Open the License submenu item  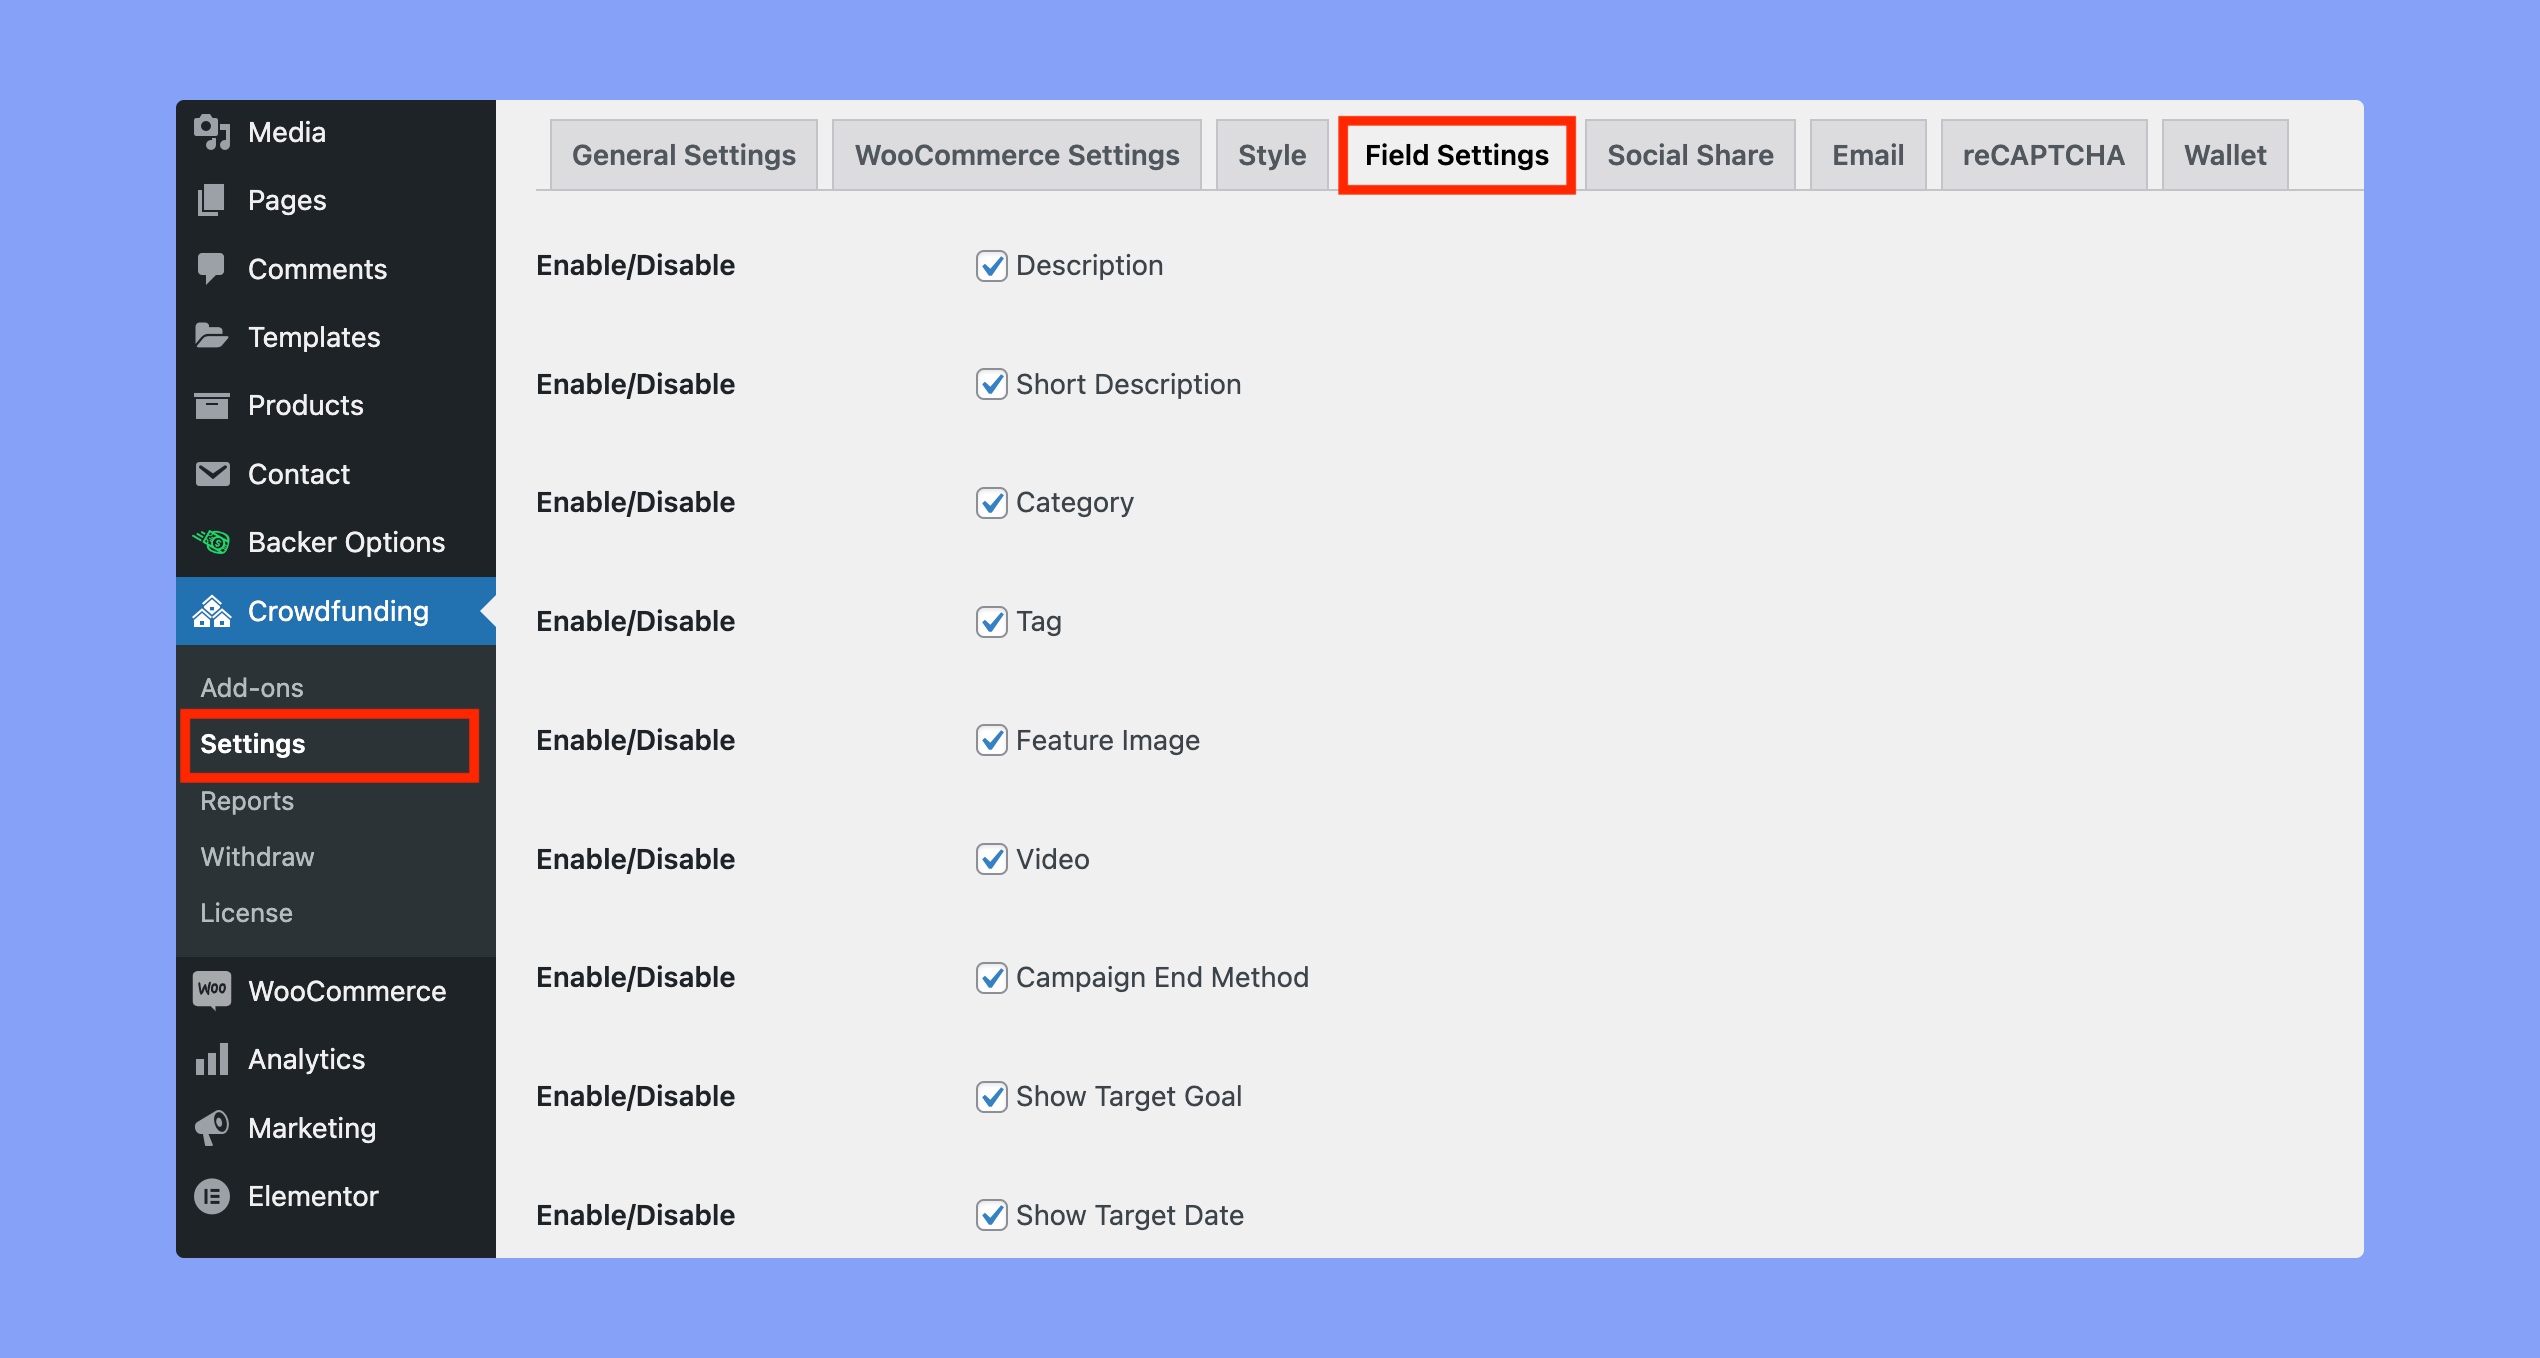(x=247, y=913)
